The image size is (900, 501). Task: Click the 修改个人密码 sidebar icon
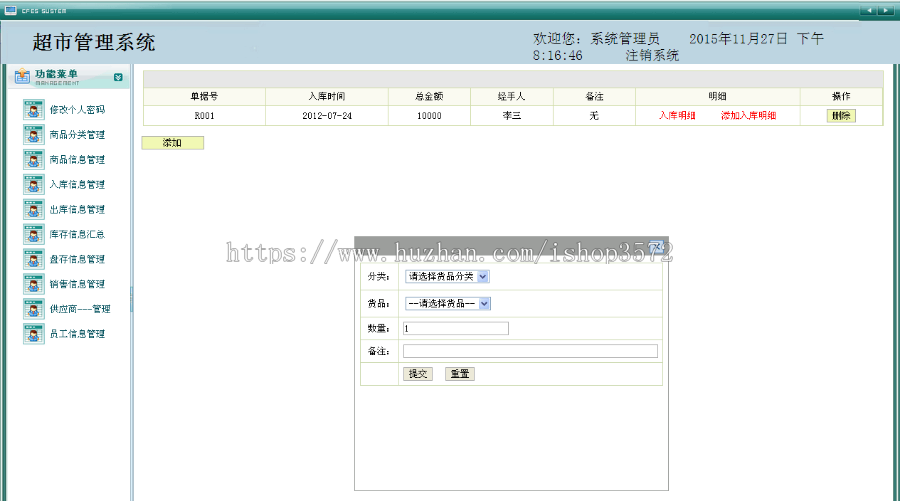33,110
